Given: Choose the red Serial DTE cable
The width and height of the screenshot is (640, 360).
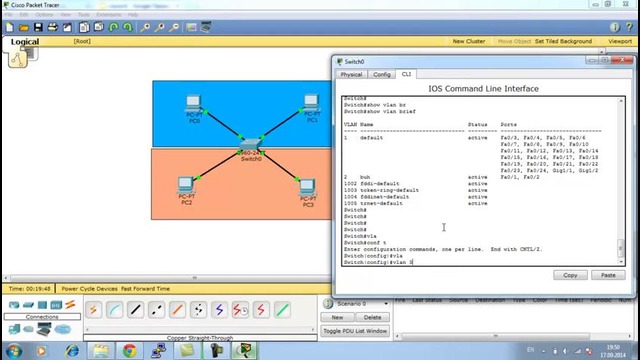Looking at the screenshot, I should pos(261,310).
